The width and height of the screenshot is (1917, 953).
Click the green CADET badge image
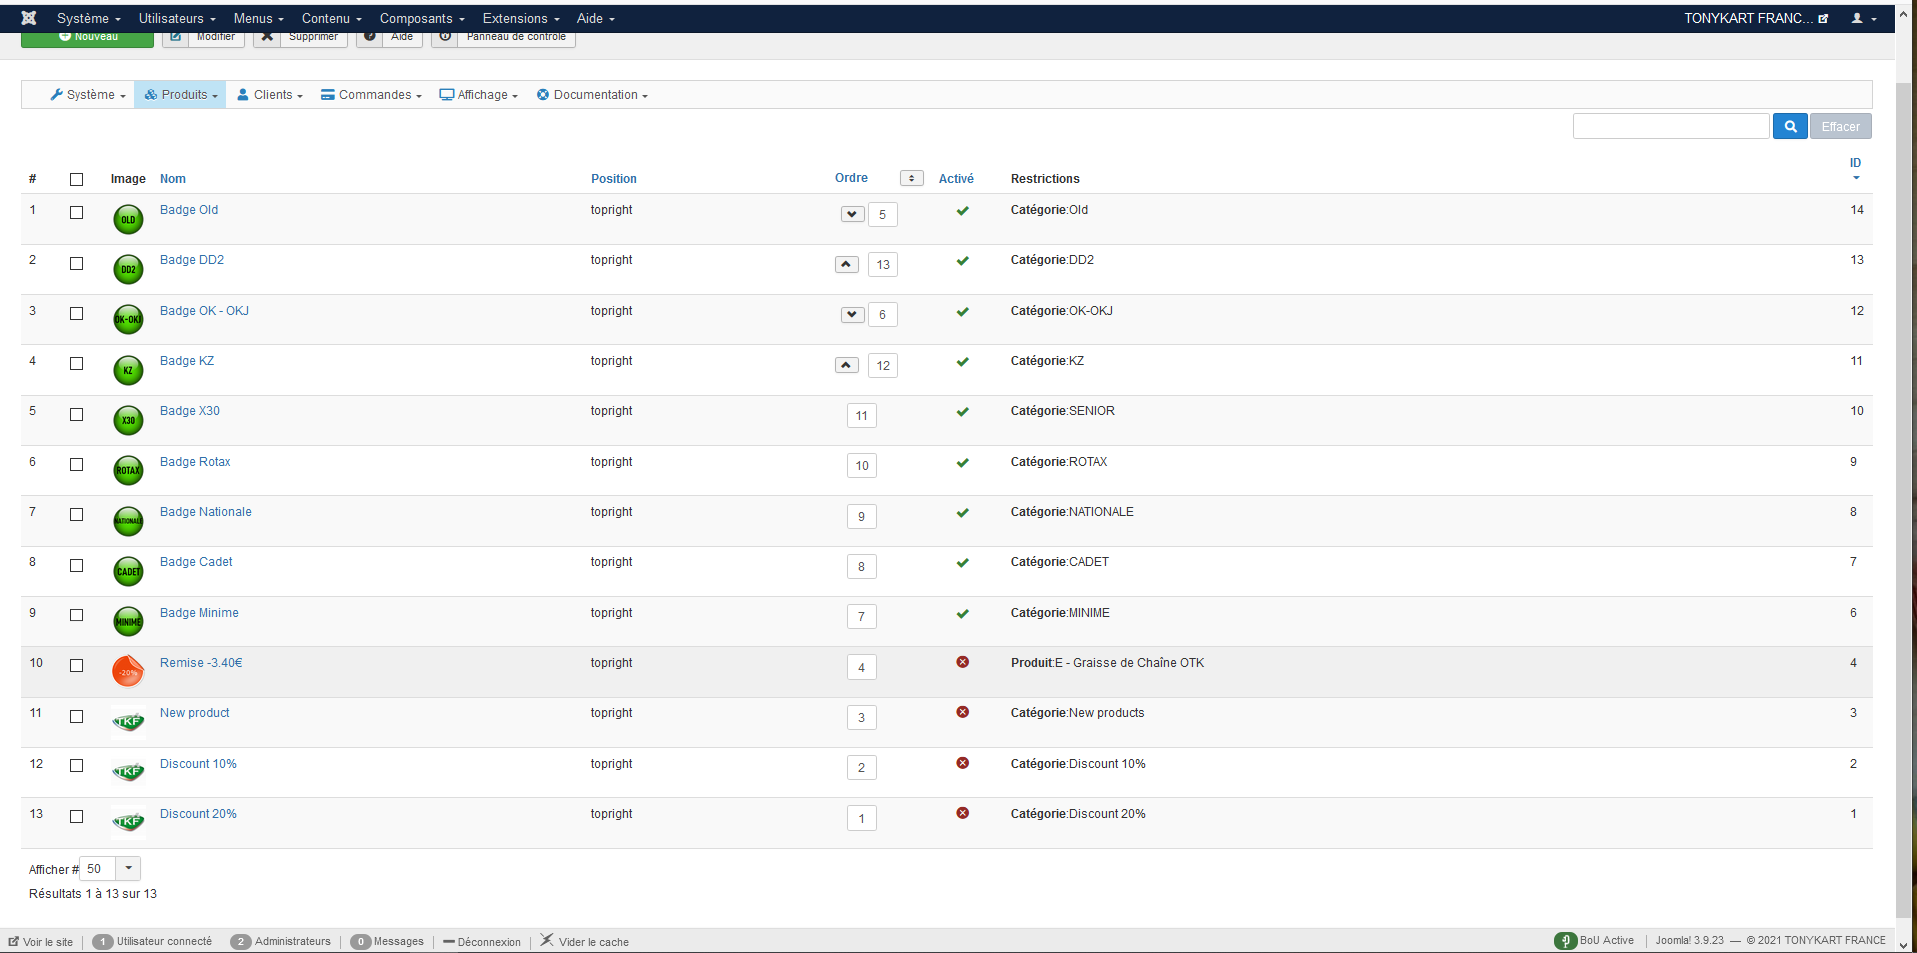pos(128,571)
